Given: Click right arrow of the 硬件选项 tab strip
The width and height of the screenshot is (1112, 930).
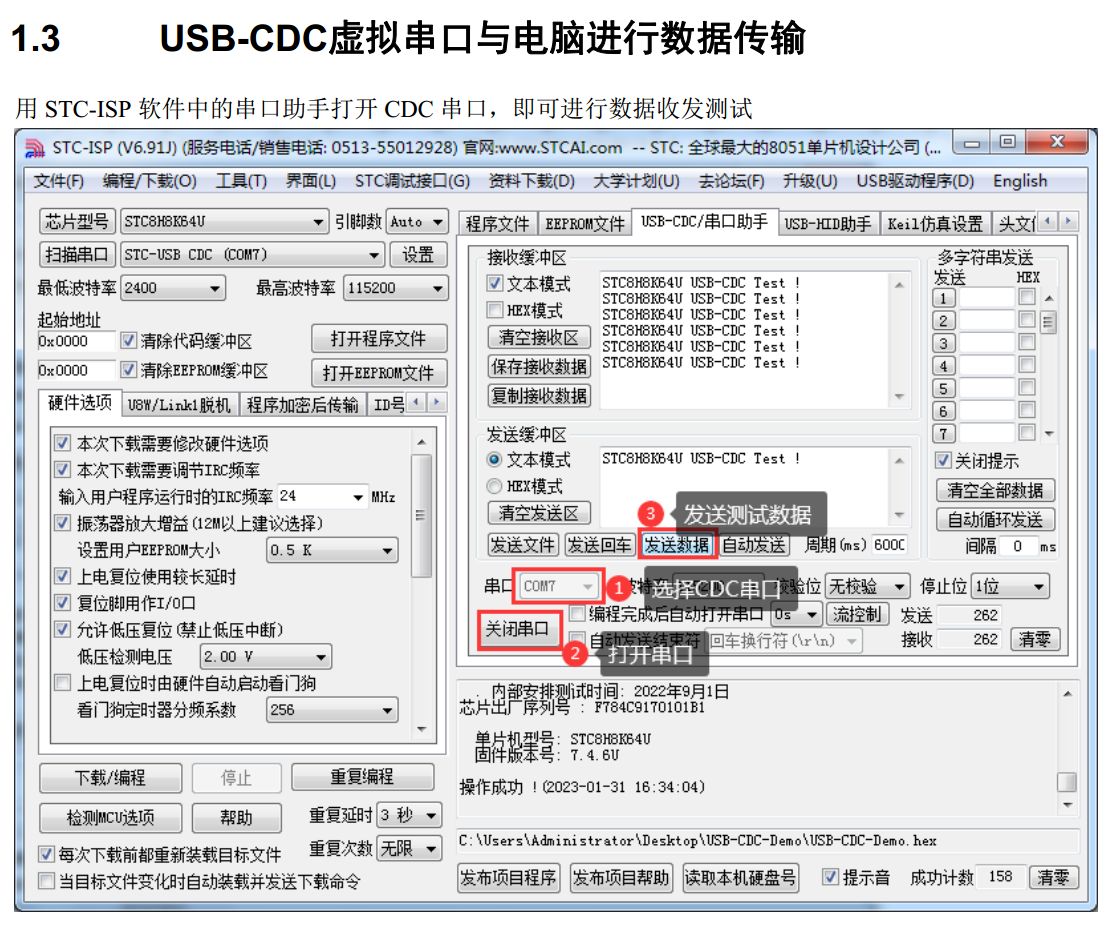Looking at the screenshot, I should (437, 403).
